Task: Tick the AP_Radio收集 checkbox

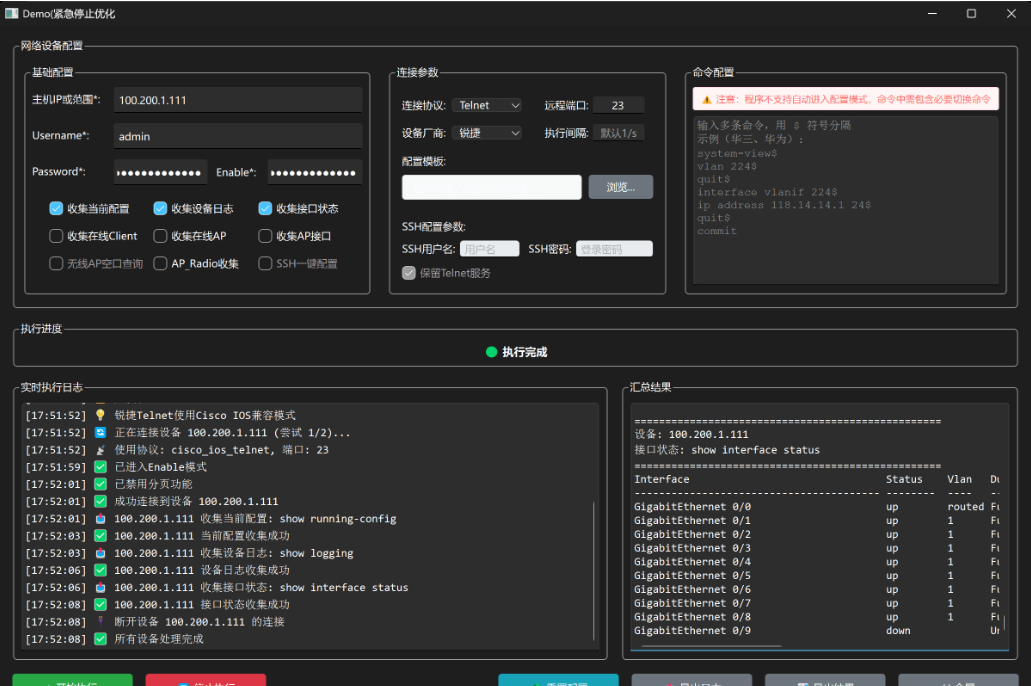Action: 160,264
